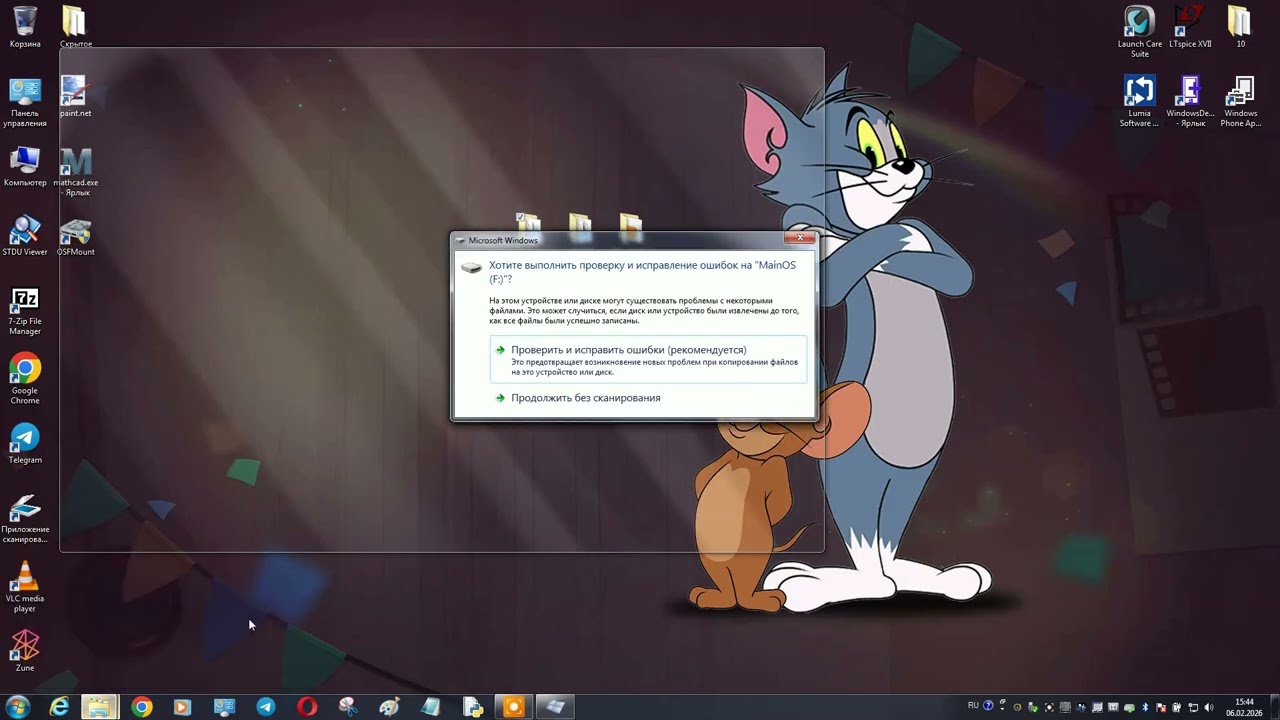Select the Приложение сканирования desktop icon
The height and width of the screenshot is (720, 1280).
(25, 518)
